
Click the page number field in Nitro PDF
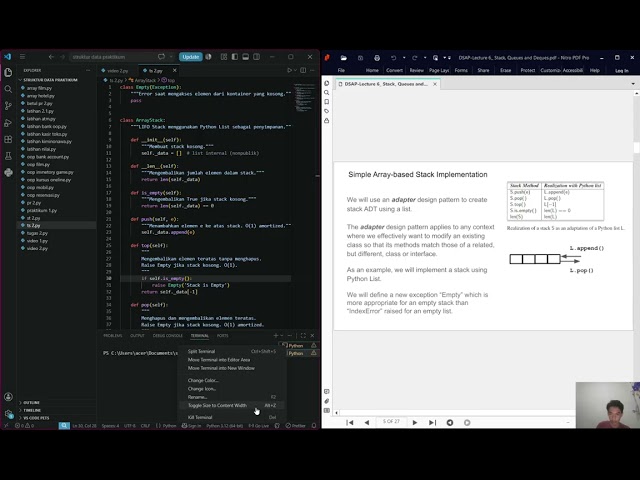click(391, 421)
